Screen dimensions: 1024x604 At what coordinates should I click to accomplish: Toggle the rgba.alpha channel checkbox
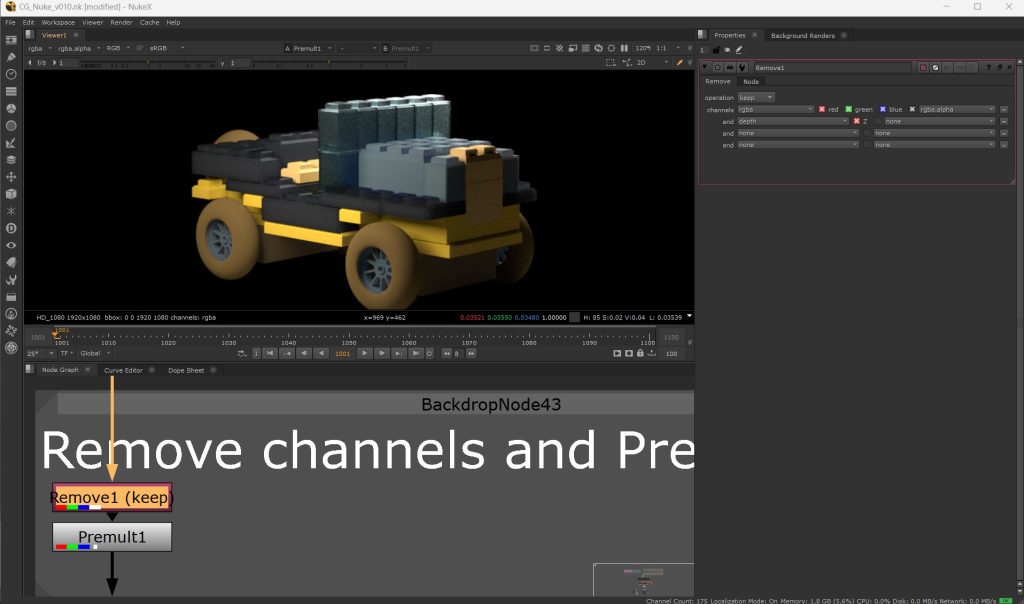click(x=912, y=109)
